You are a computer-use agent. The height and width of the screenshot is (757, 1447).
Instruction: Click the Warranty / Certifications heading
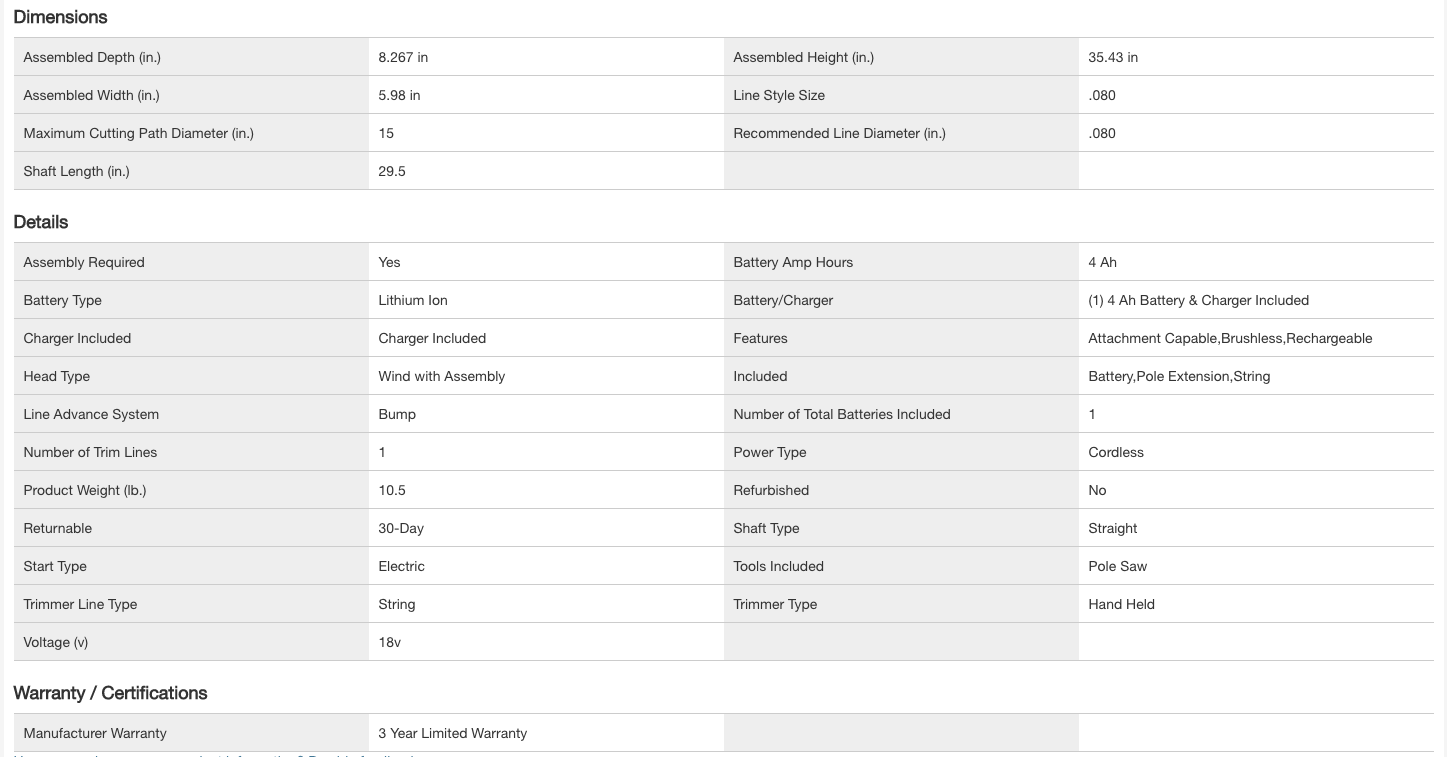110,693
